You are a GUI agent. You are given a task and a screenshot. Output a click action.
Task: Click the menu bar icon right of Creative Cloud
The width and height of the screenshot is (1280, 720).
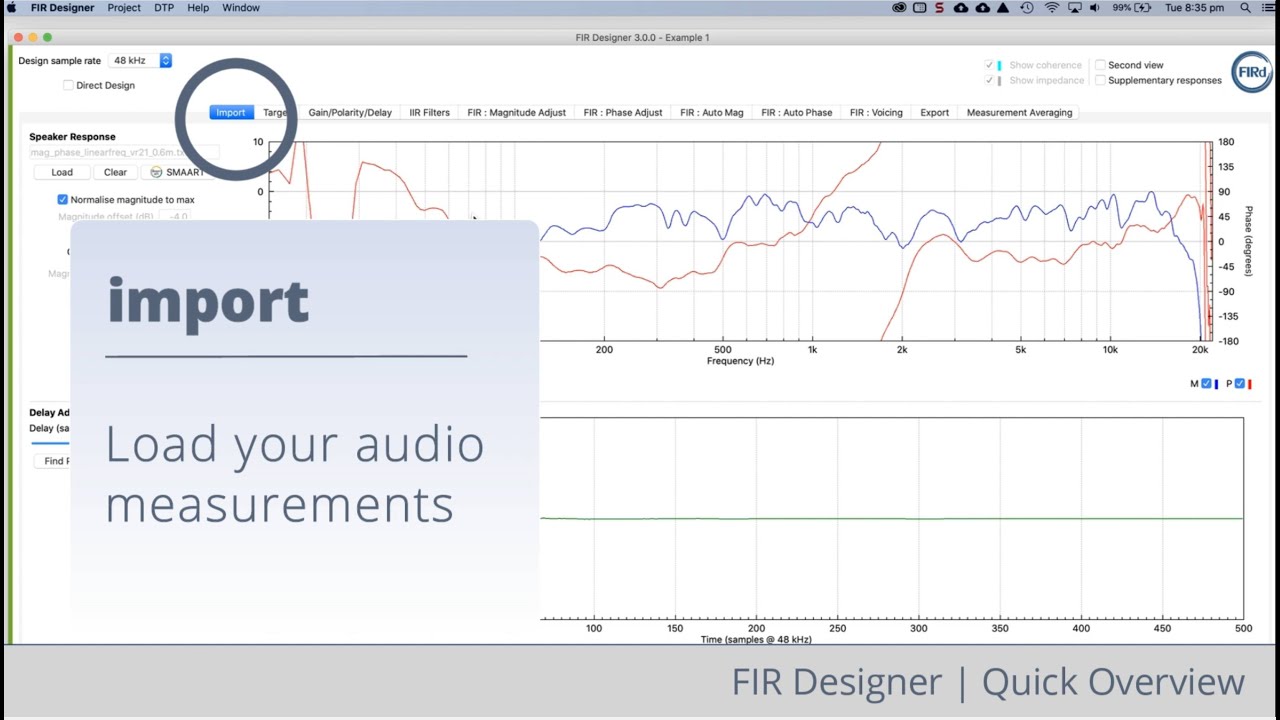(919, 7)
